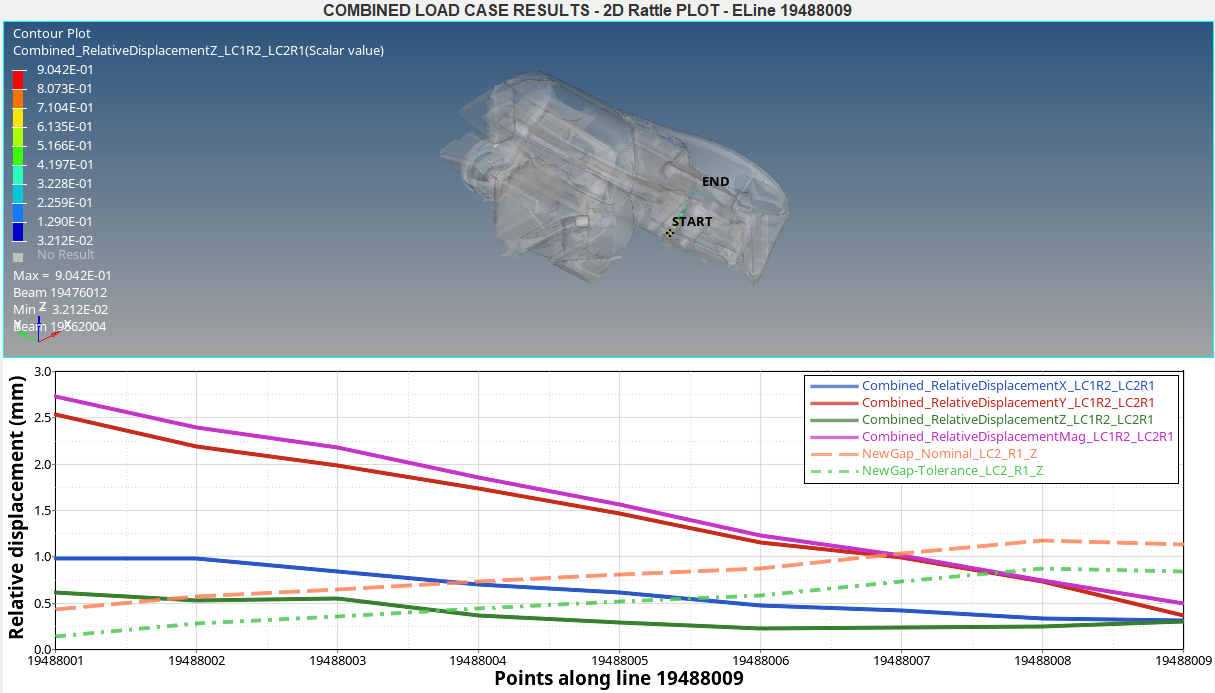Screen dimensions: 1215x693
Task: Click x-axis tick label 19488002
Action: click(195, 660)
